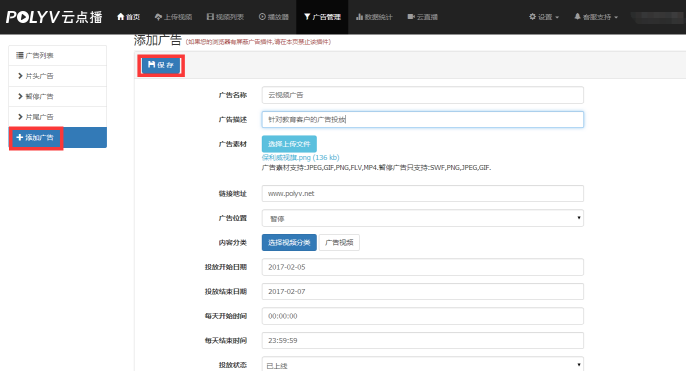Image resolution: width=686 pixels, height=371 pixels.
Task: Click the 每天开始时间 field 00:00:00
Action: pos(423,316)
